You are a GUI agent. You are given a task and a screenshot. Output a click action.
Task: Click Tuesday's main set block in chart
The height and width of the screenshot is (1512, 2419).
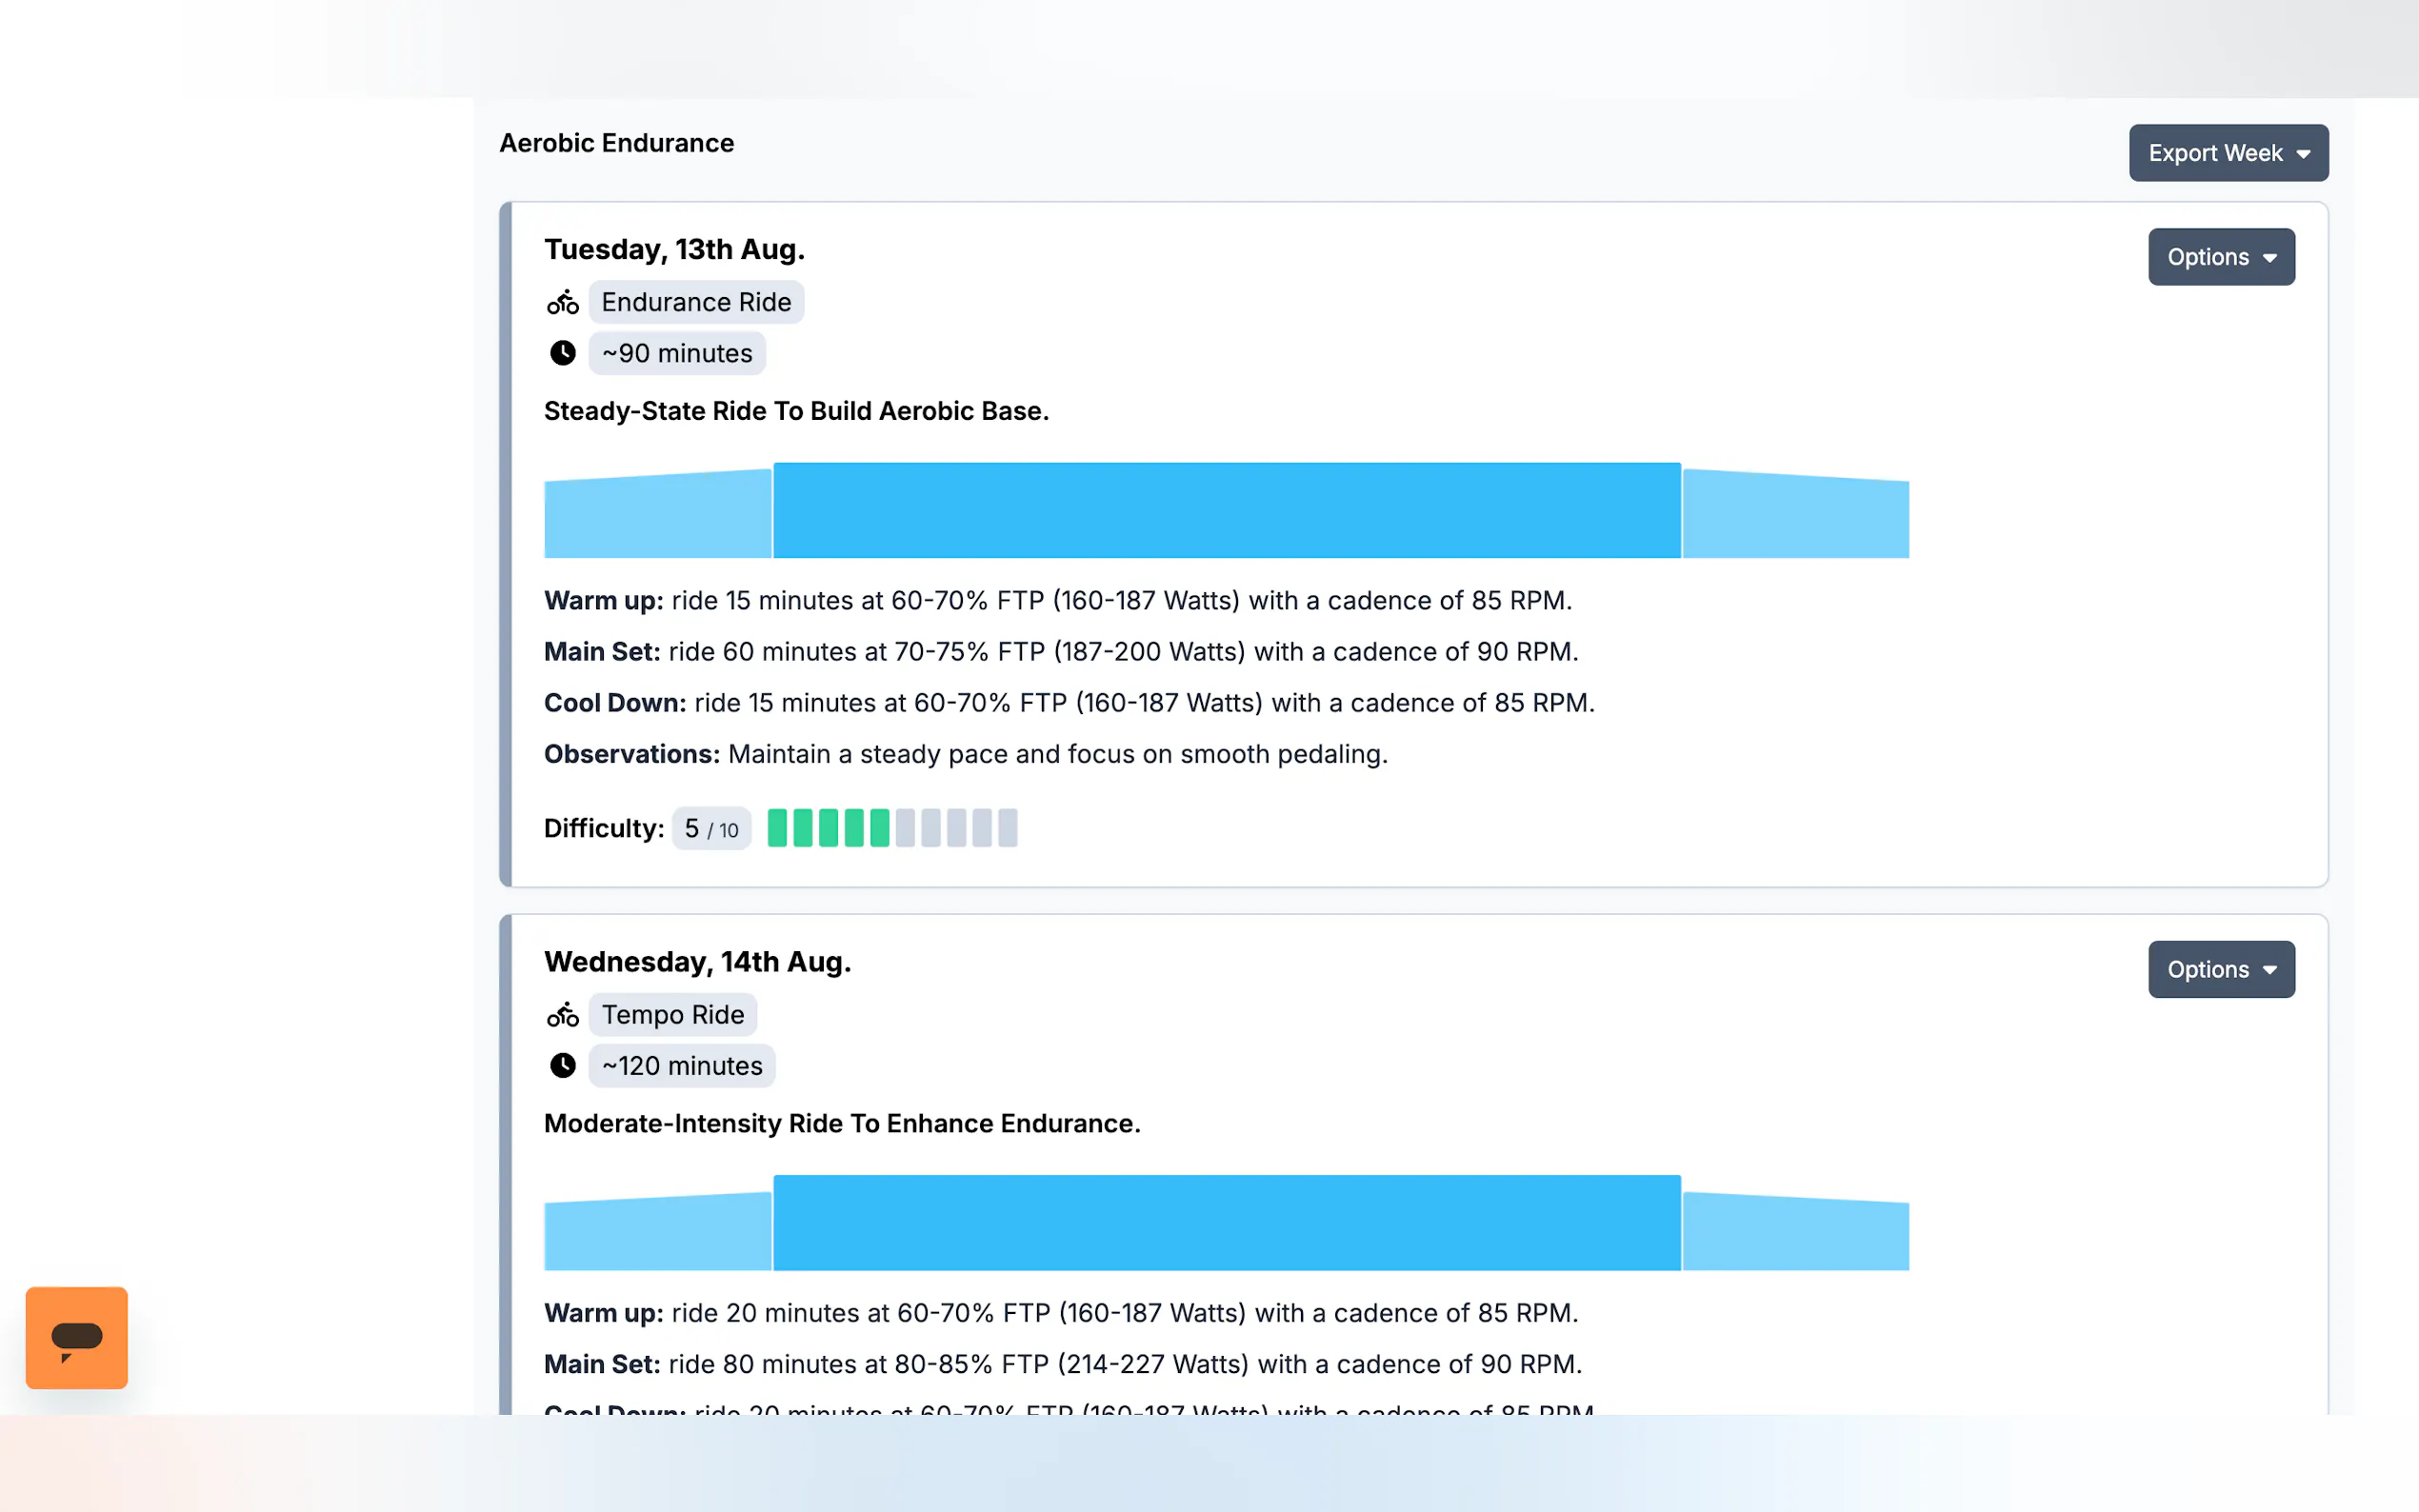(1227, 510)
